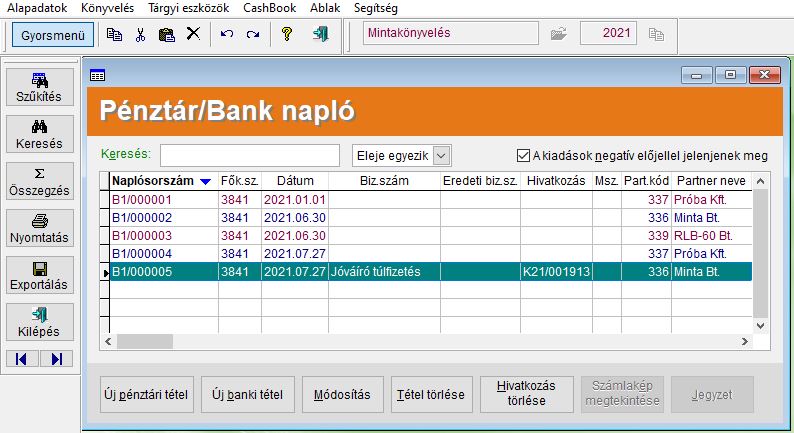Click the Nyomtatás print button

(39, 228)
